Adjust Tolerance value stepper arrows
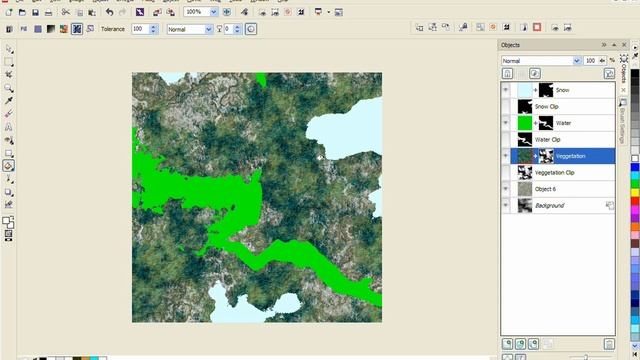640x360 pixels. tap(153, 29)
